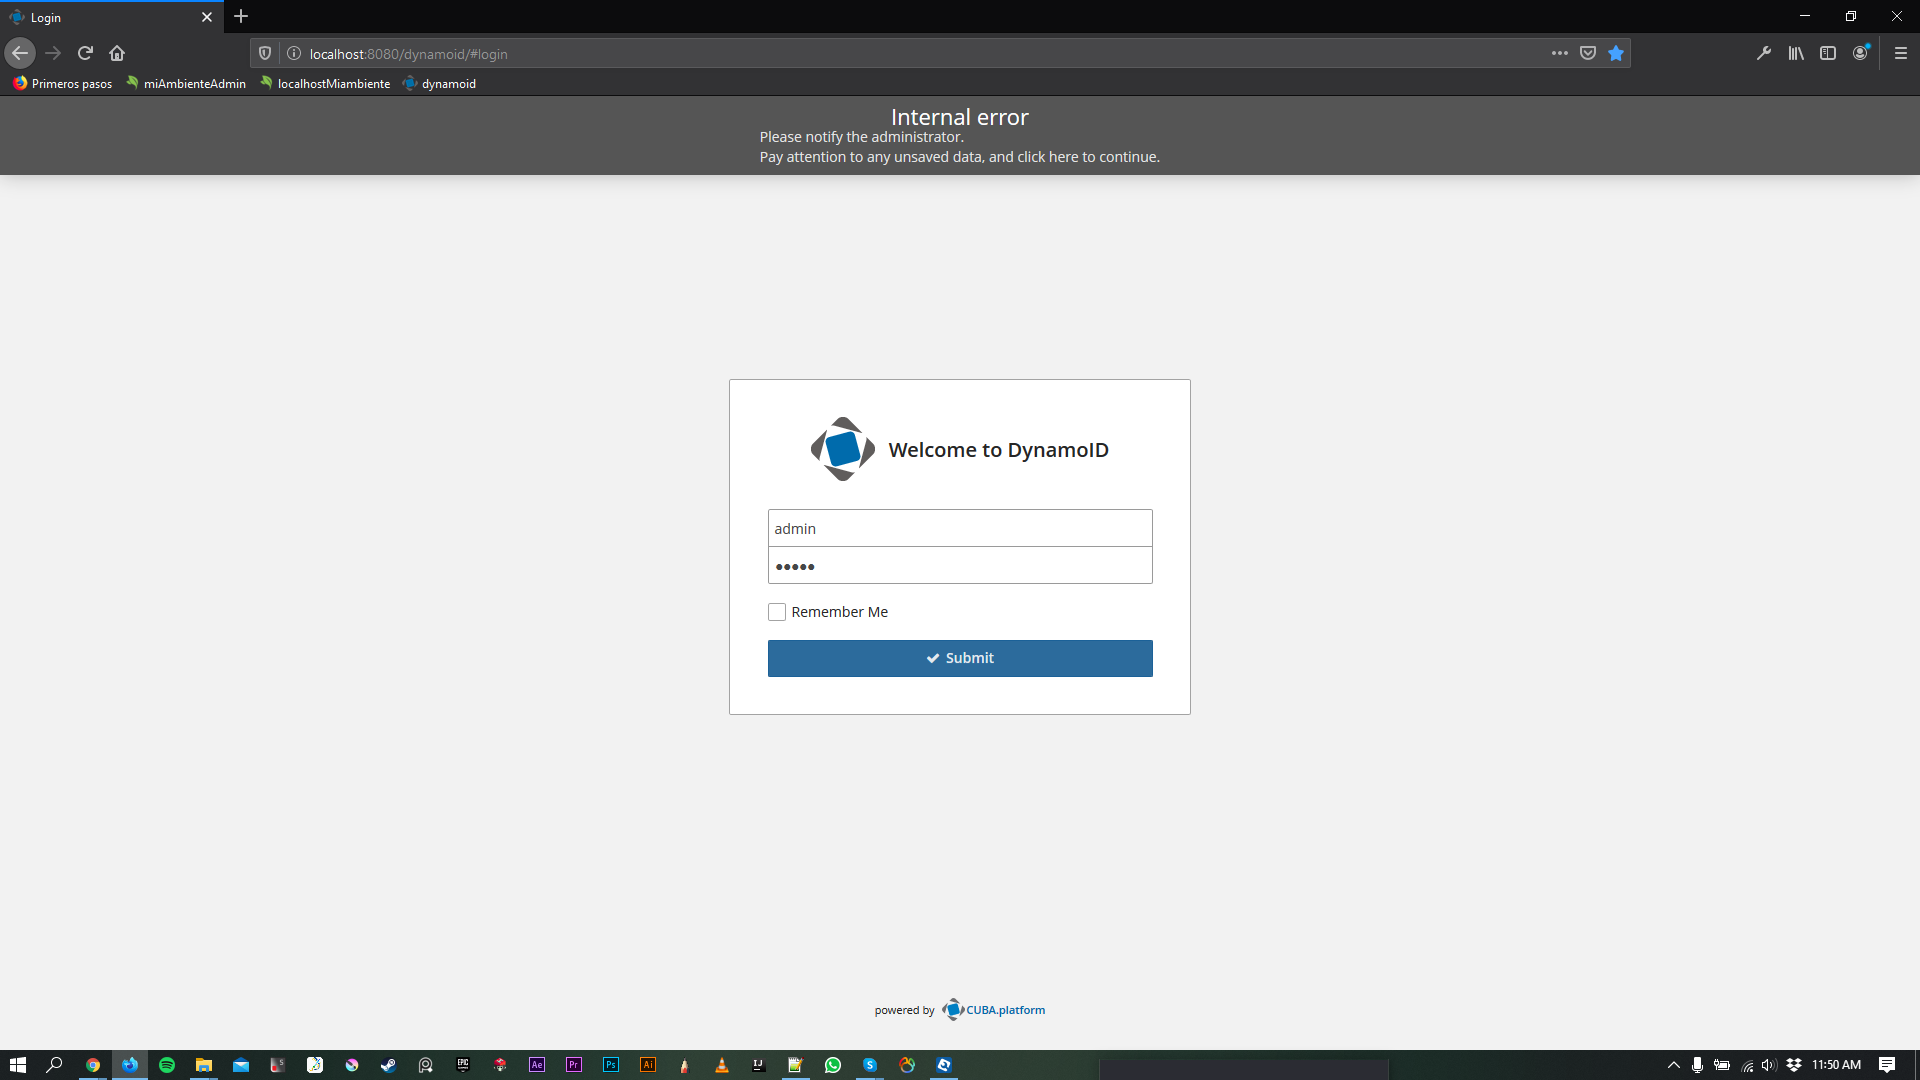This screenshot has height=1080, width=1920.
Task: Toggle the bookmark star icon
Action: tap(1616, 53)
